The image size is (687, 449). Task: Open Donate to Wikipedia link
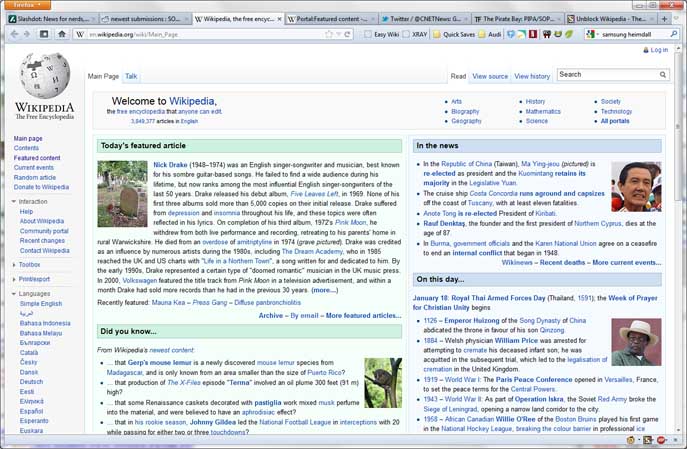[41, 187]
